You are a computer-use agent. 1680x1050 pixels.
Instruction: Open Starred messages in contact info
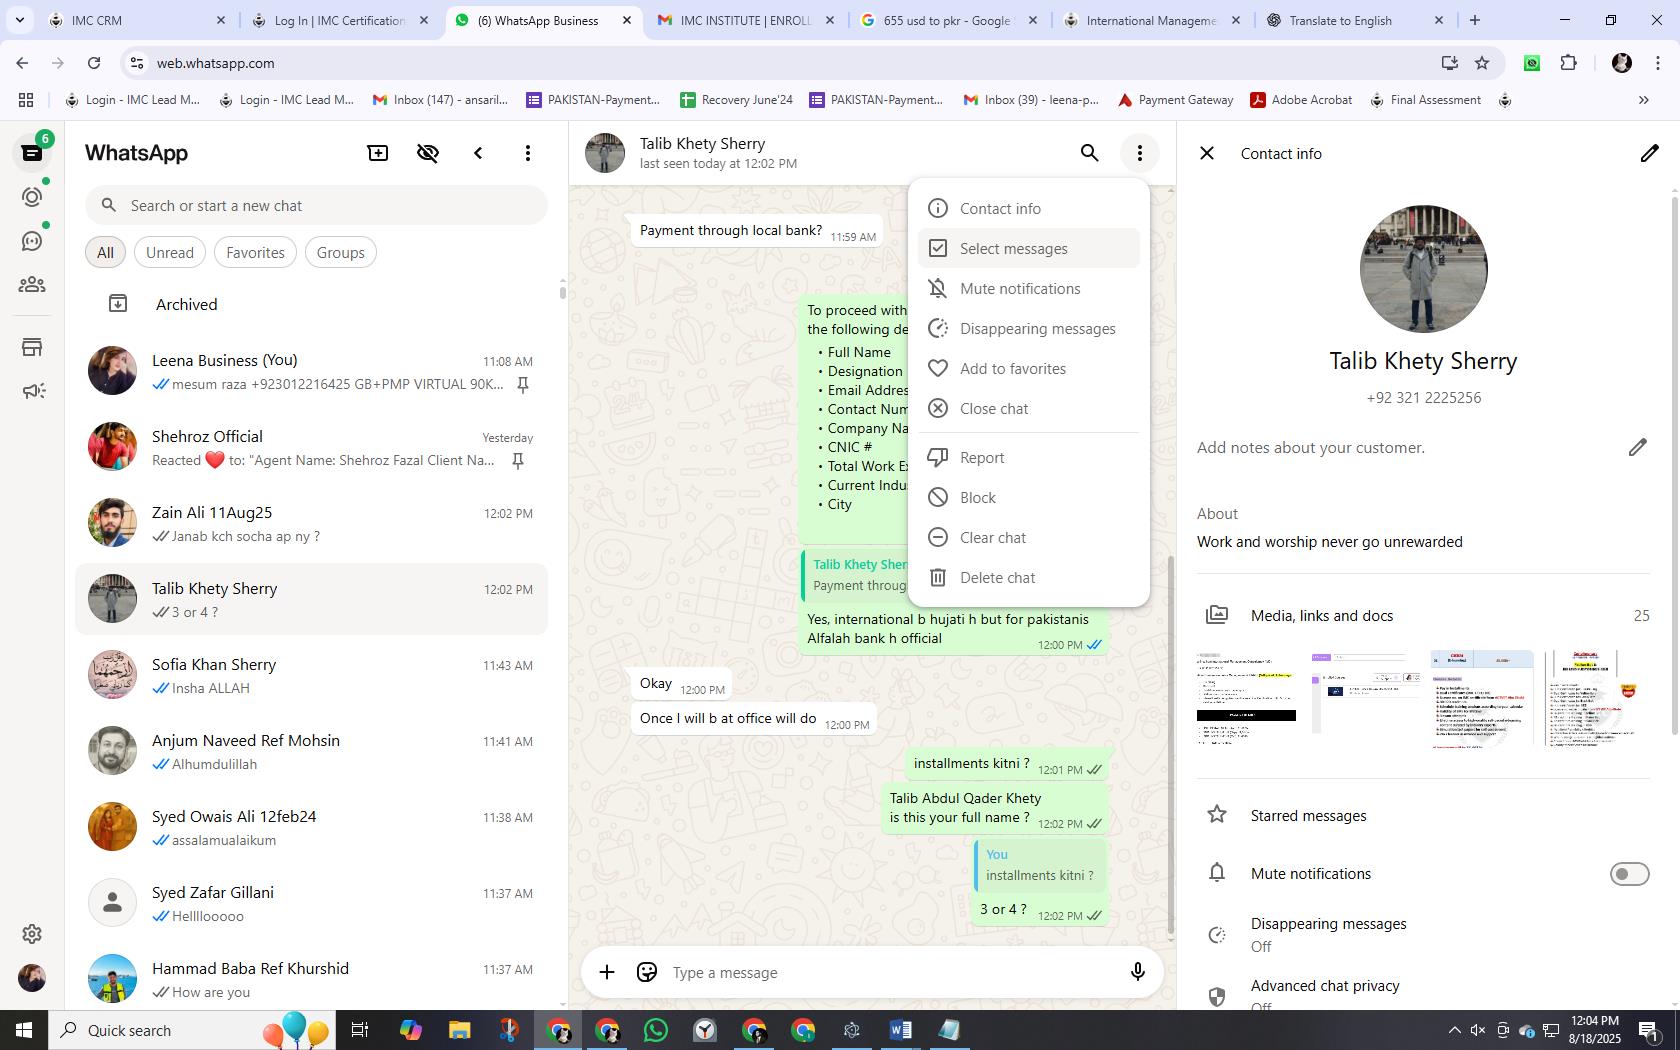click(1423, 815)
